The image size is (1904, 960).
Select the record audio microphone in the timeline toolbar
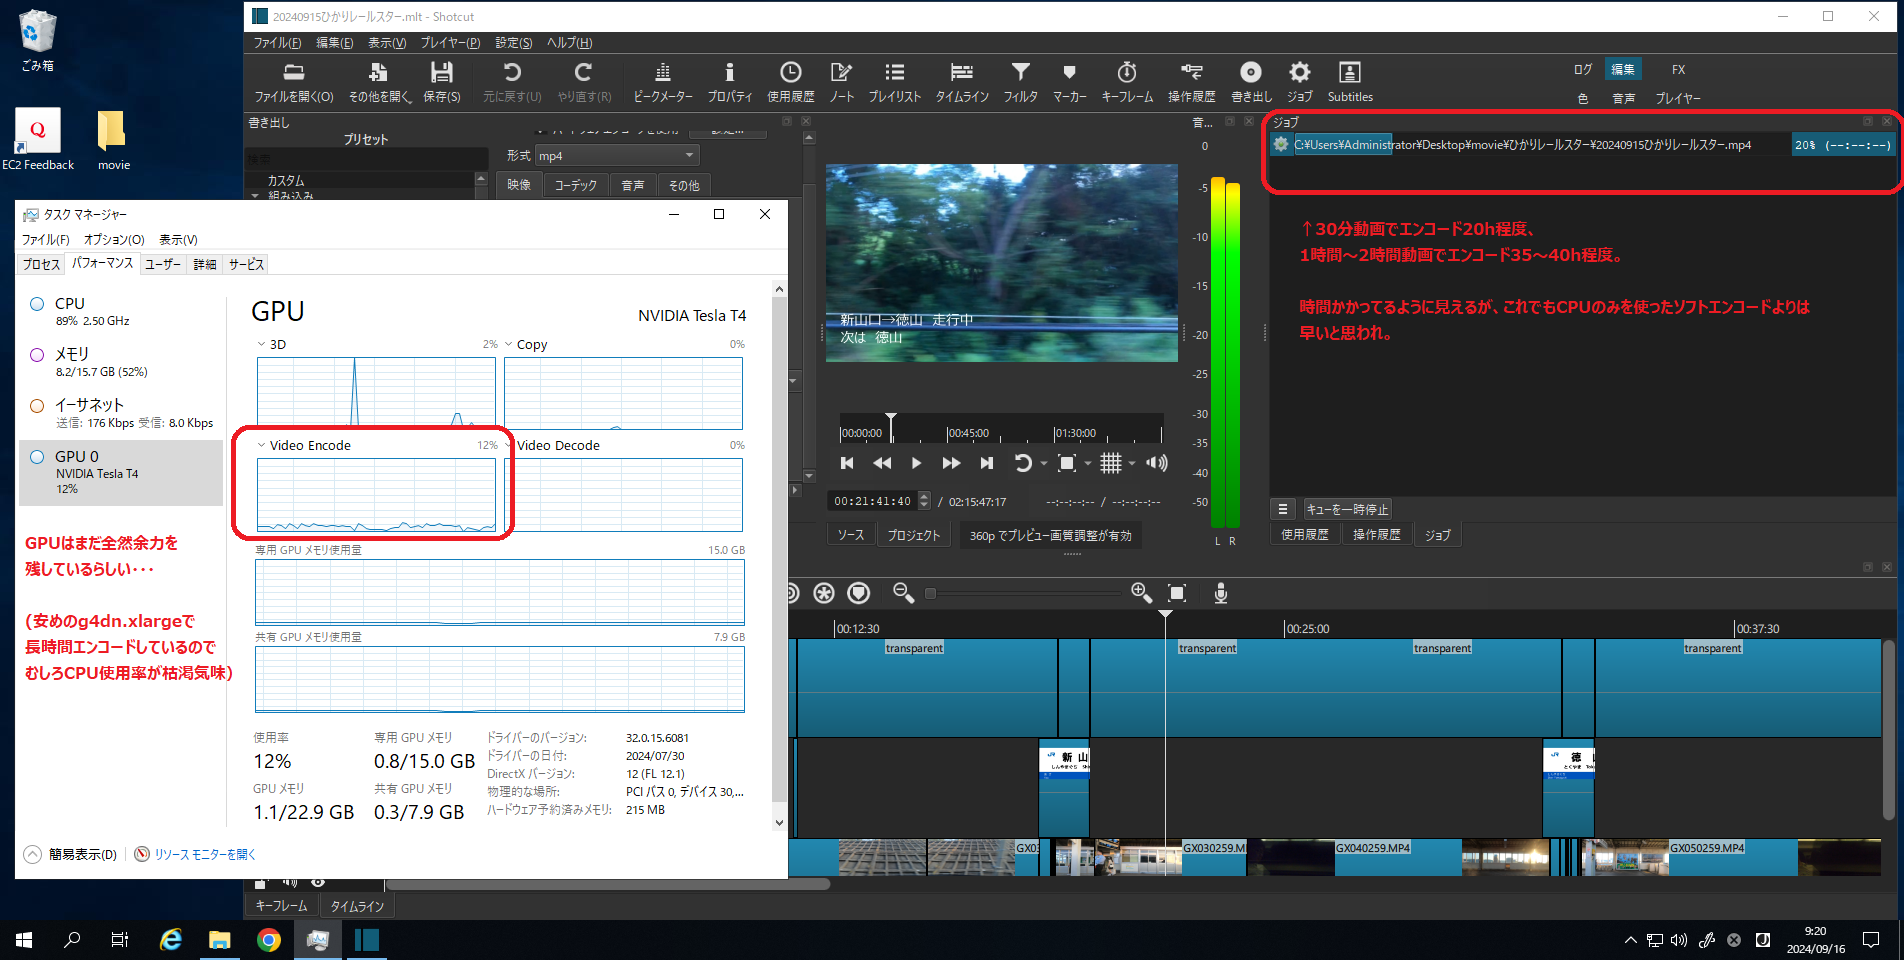click(x=1220, y=592)
